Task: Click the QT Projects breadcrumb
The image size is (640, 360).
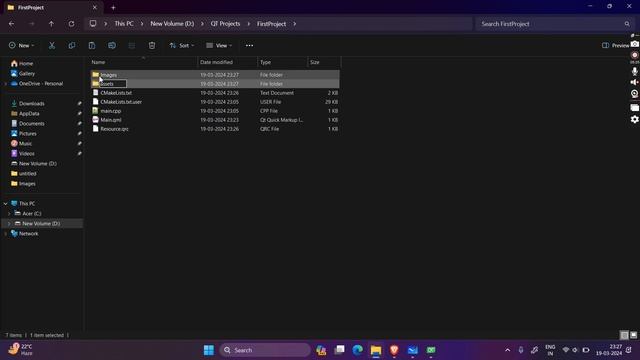Action: pyautogui.click(x=225, y=24)
